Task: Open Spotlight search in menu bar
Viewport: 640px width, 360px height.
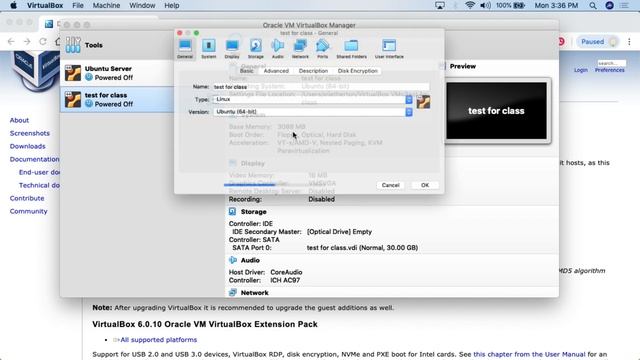Action: point(593,5)
